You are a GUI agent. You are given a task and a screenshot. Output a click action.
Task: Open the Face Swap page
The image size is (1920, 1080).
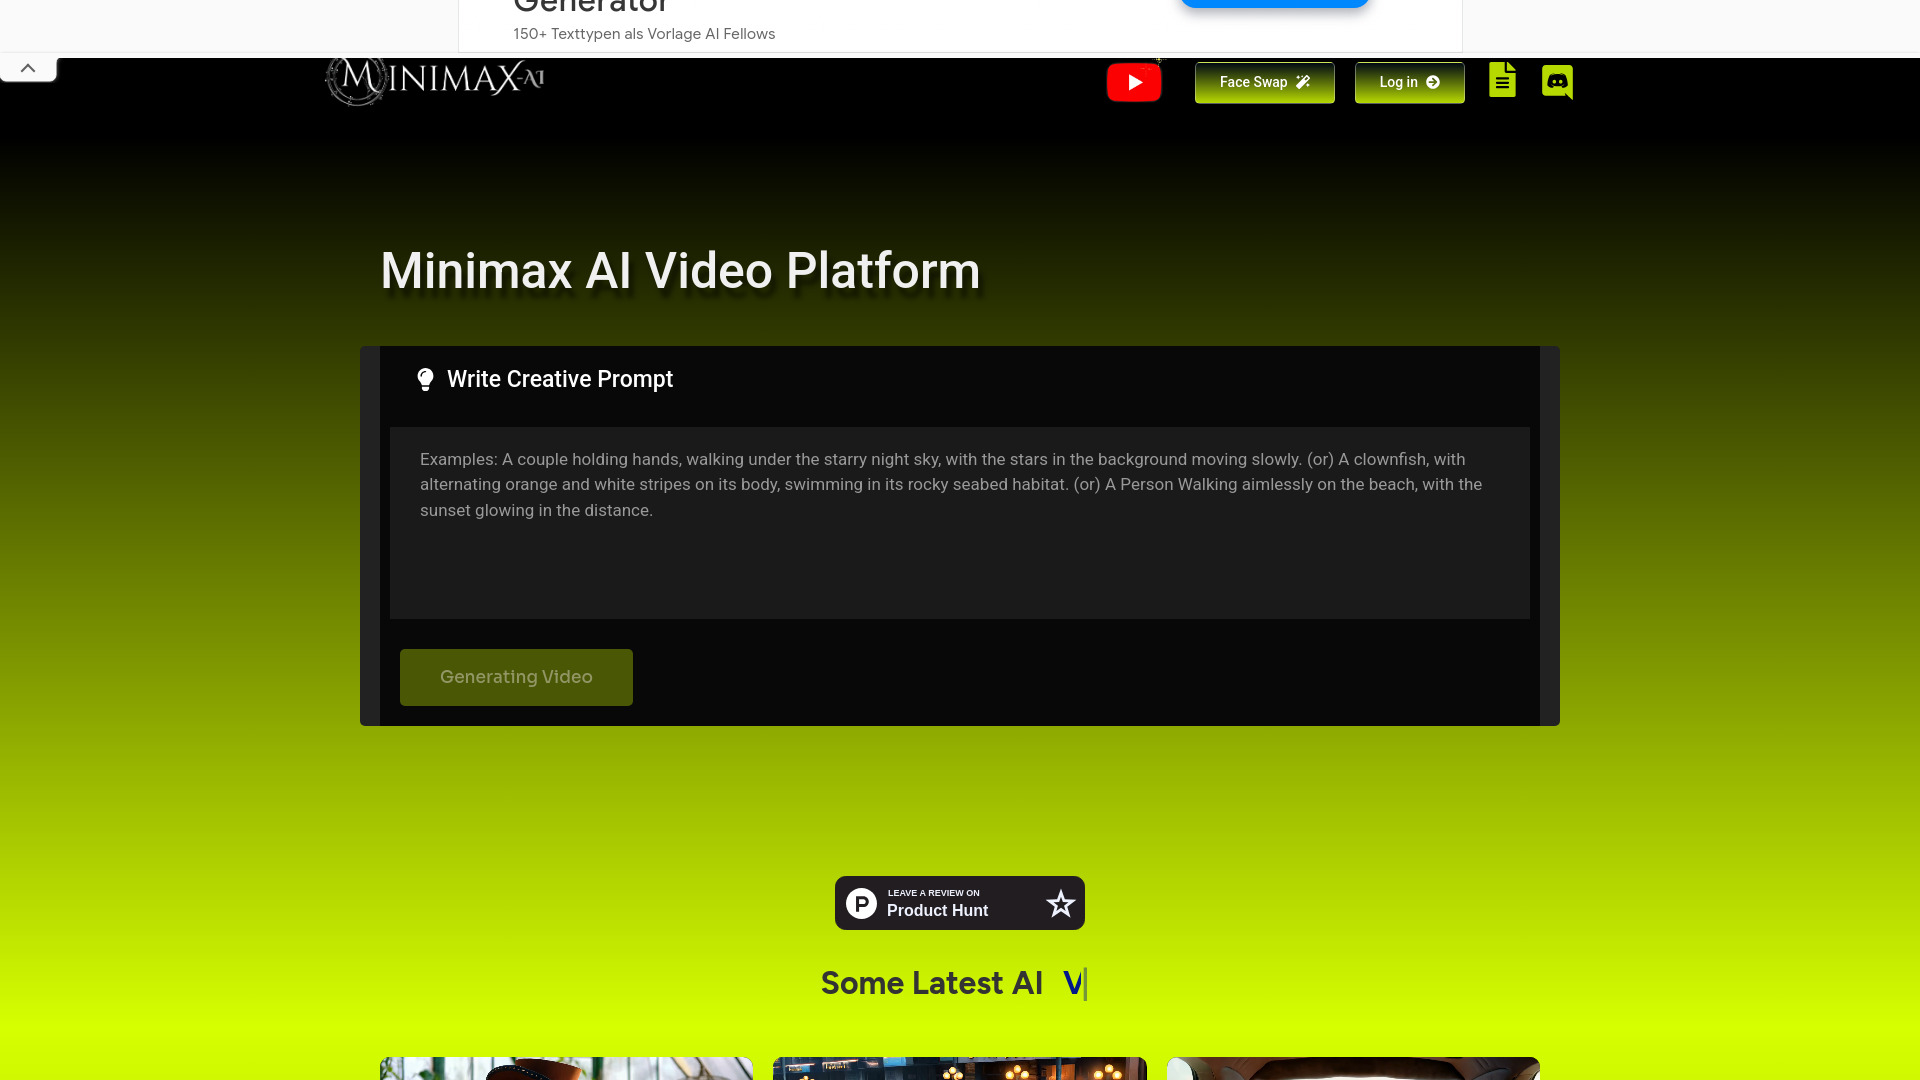coord(1264,82)
